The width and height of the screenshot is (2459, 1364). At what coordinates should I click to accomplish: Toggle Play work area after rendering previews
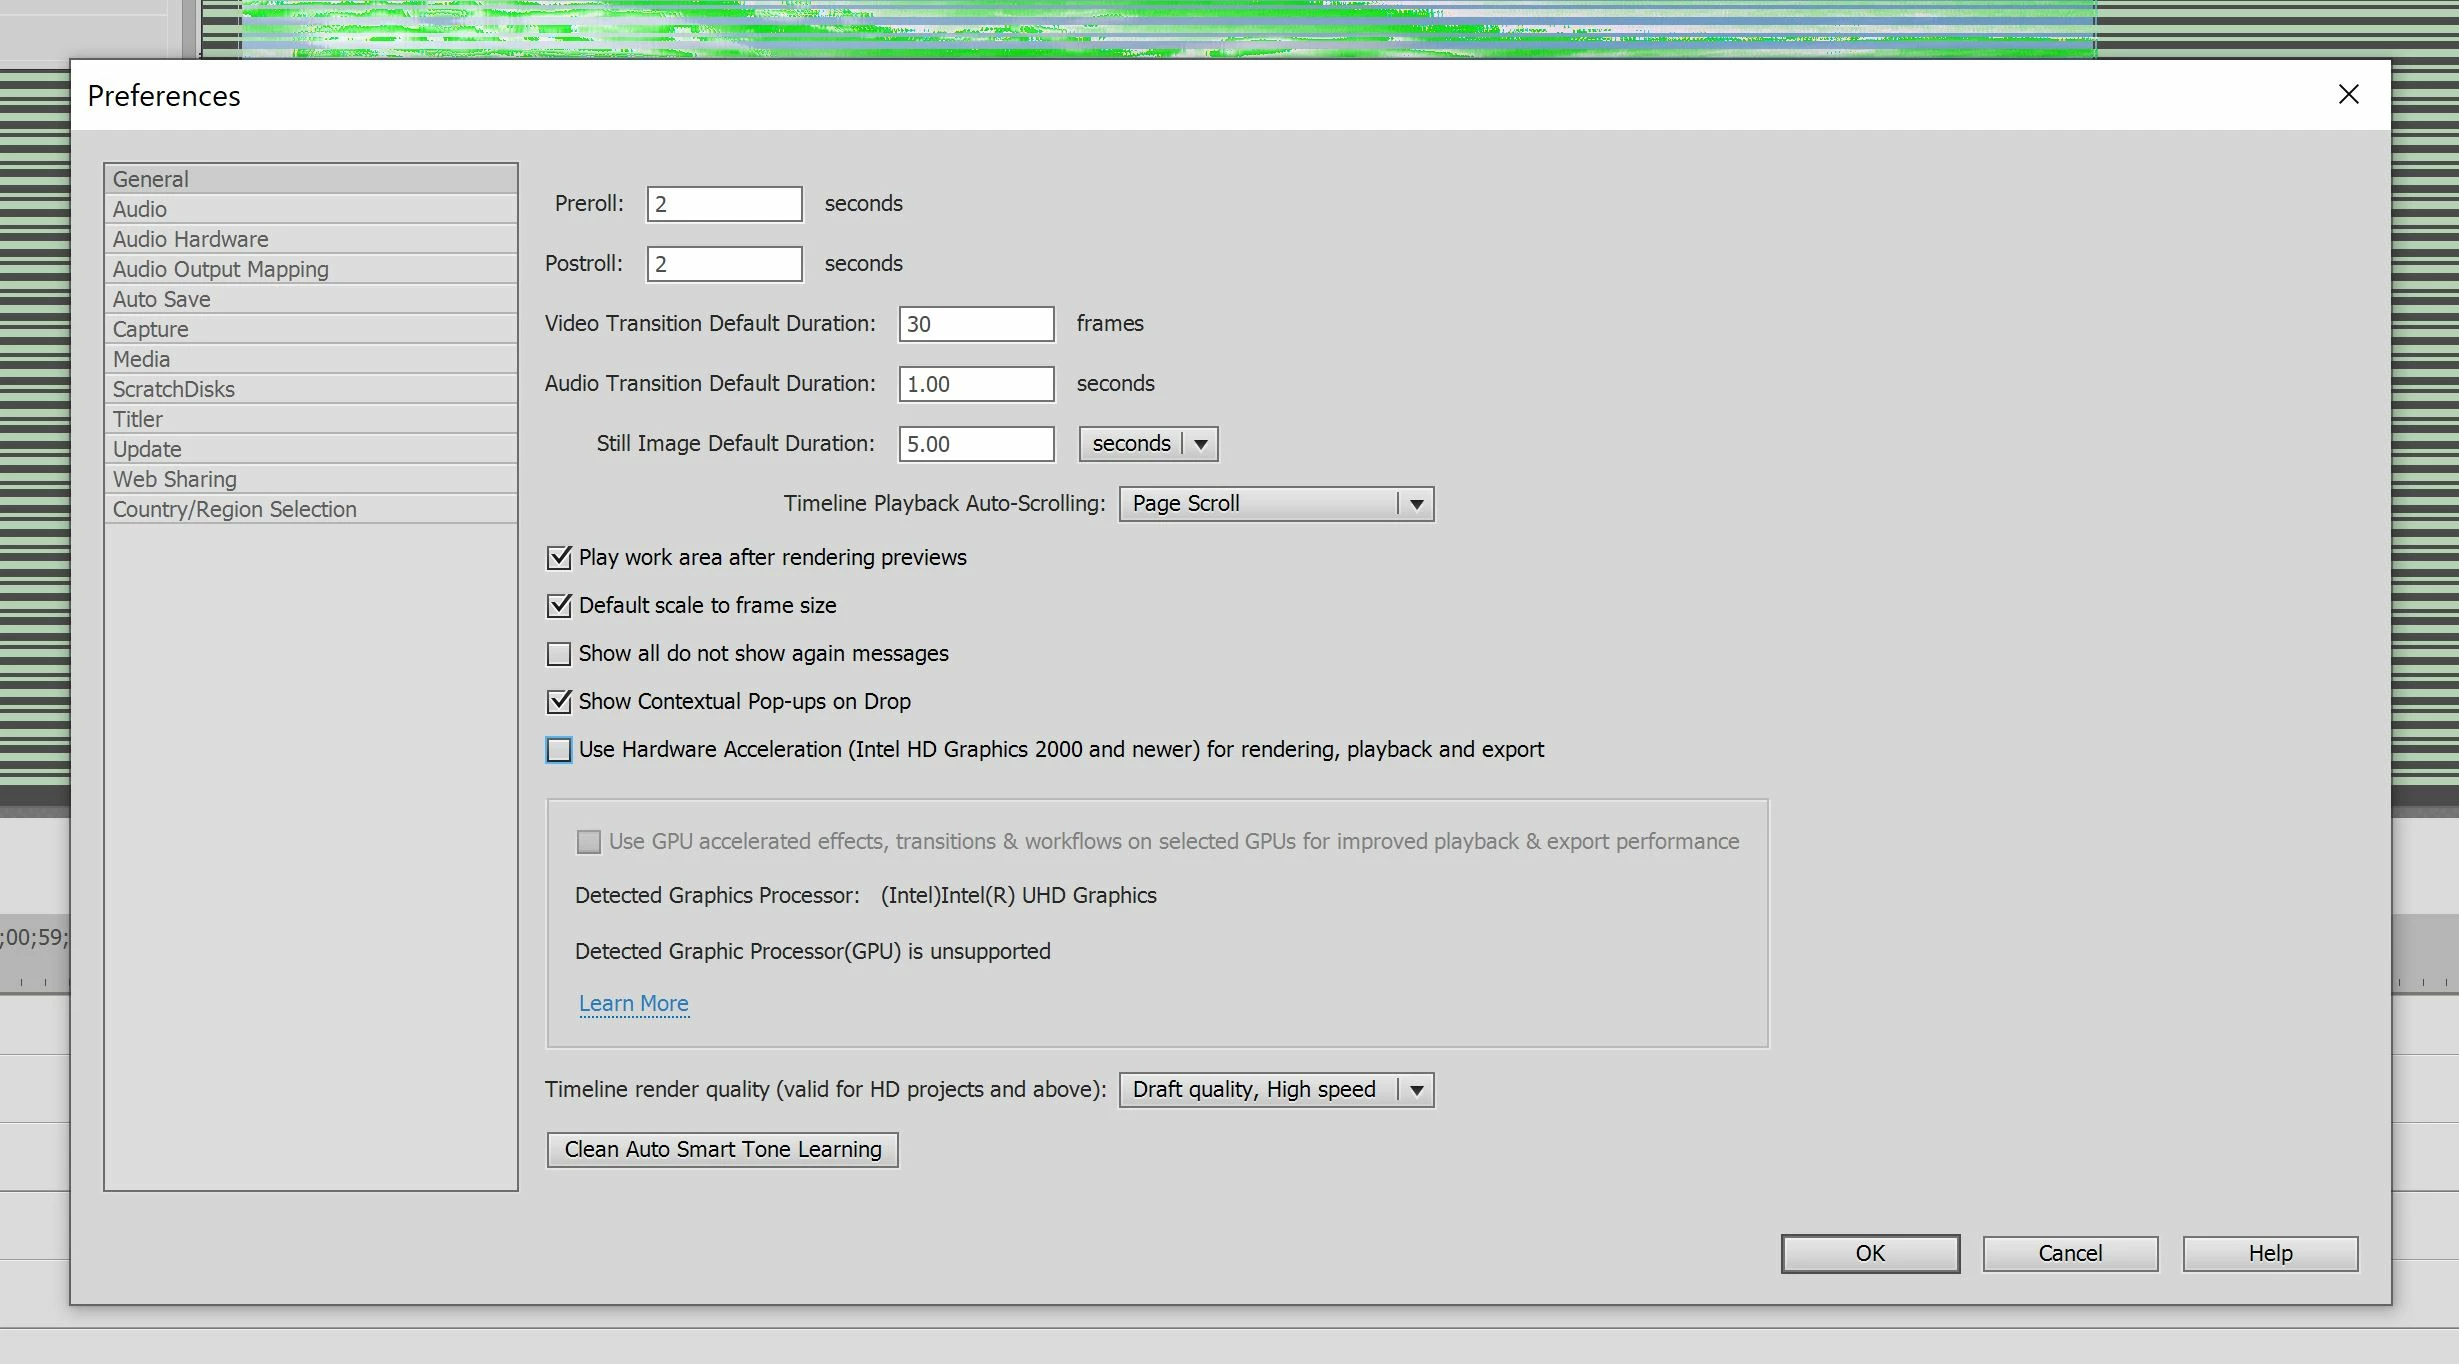[559, 558]
